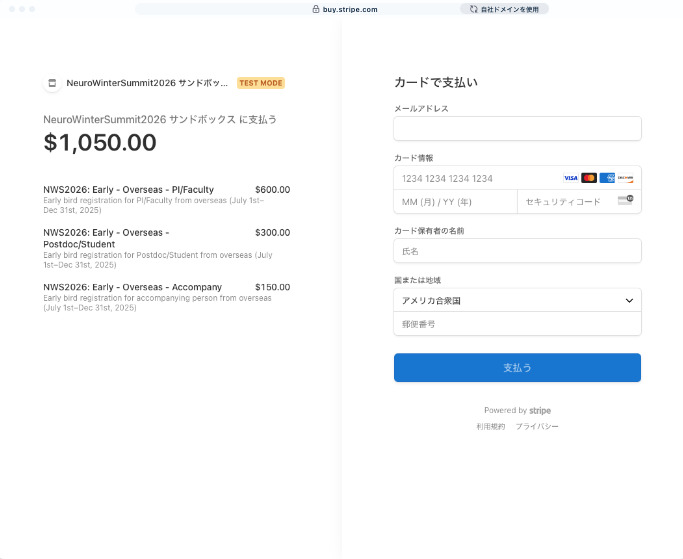The image size is (683, 559).
Task: Focus the 郵便番号 postal code field
Action: (x=517, y=324)
